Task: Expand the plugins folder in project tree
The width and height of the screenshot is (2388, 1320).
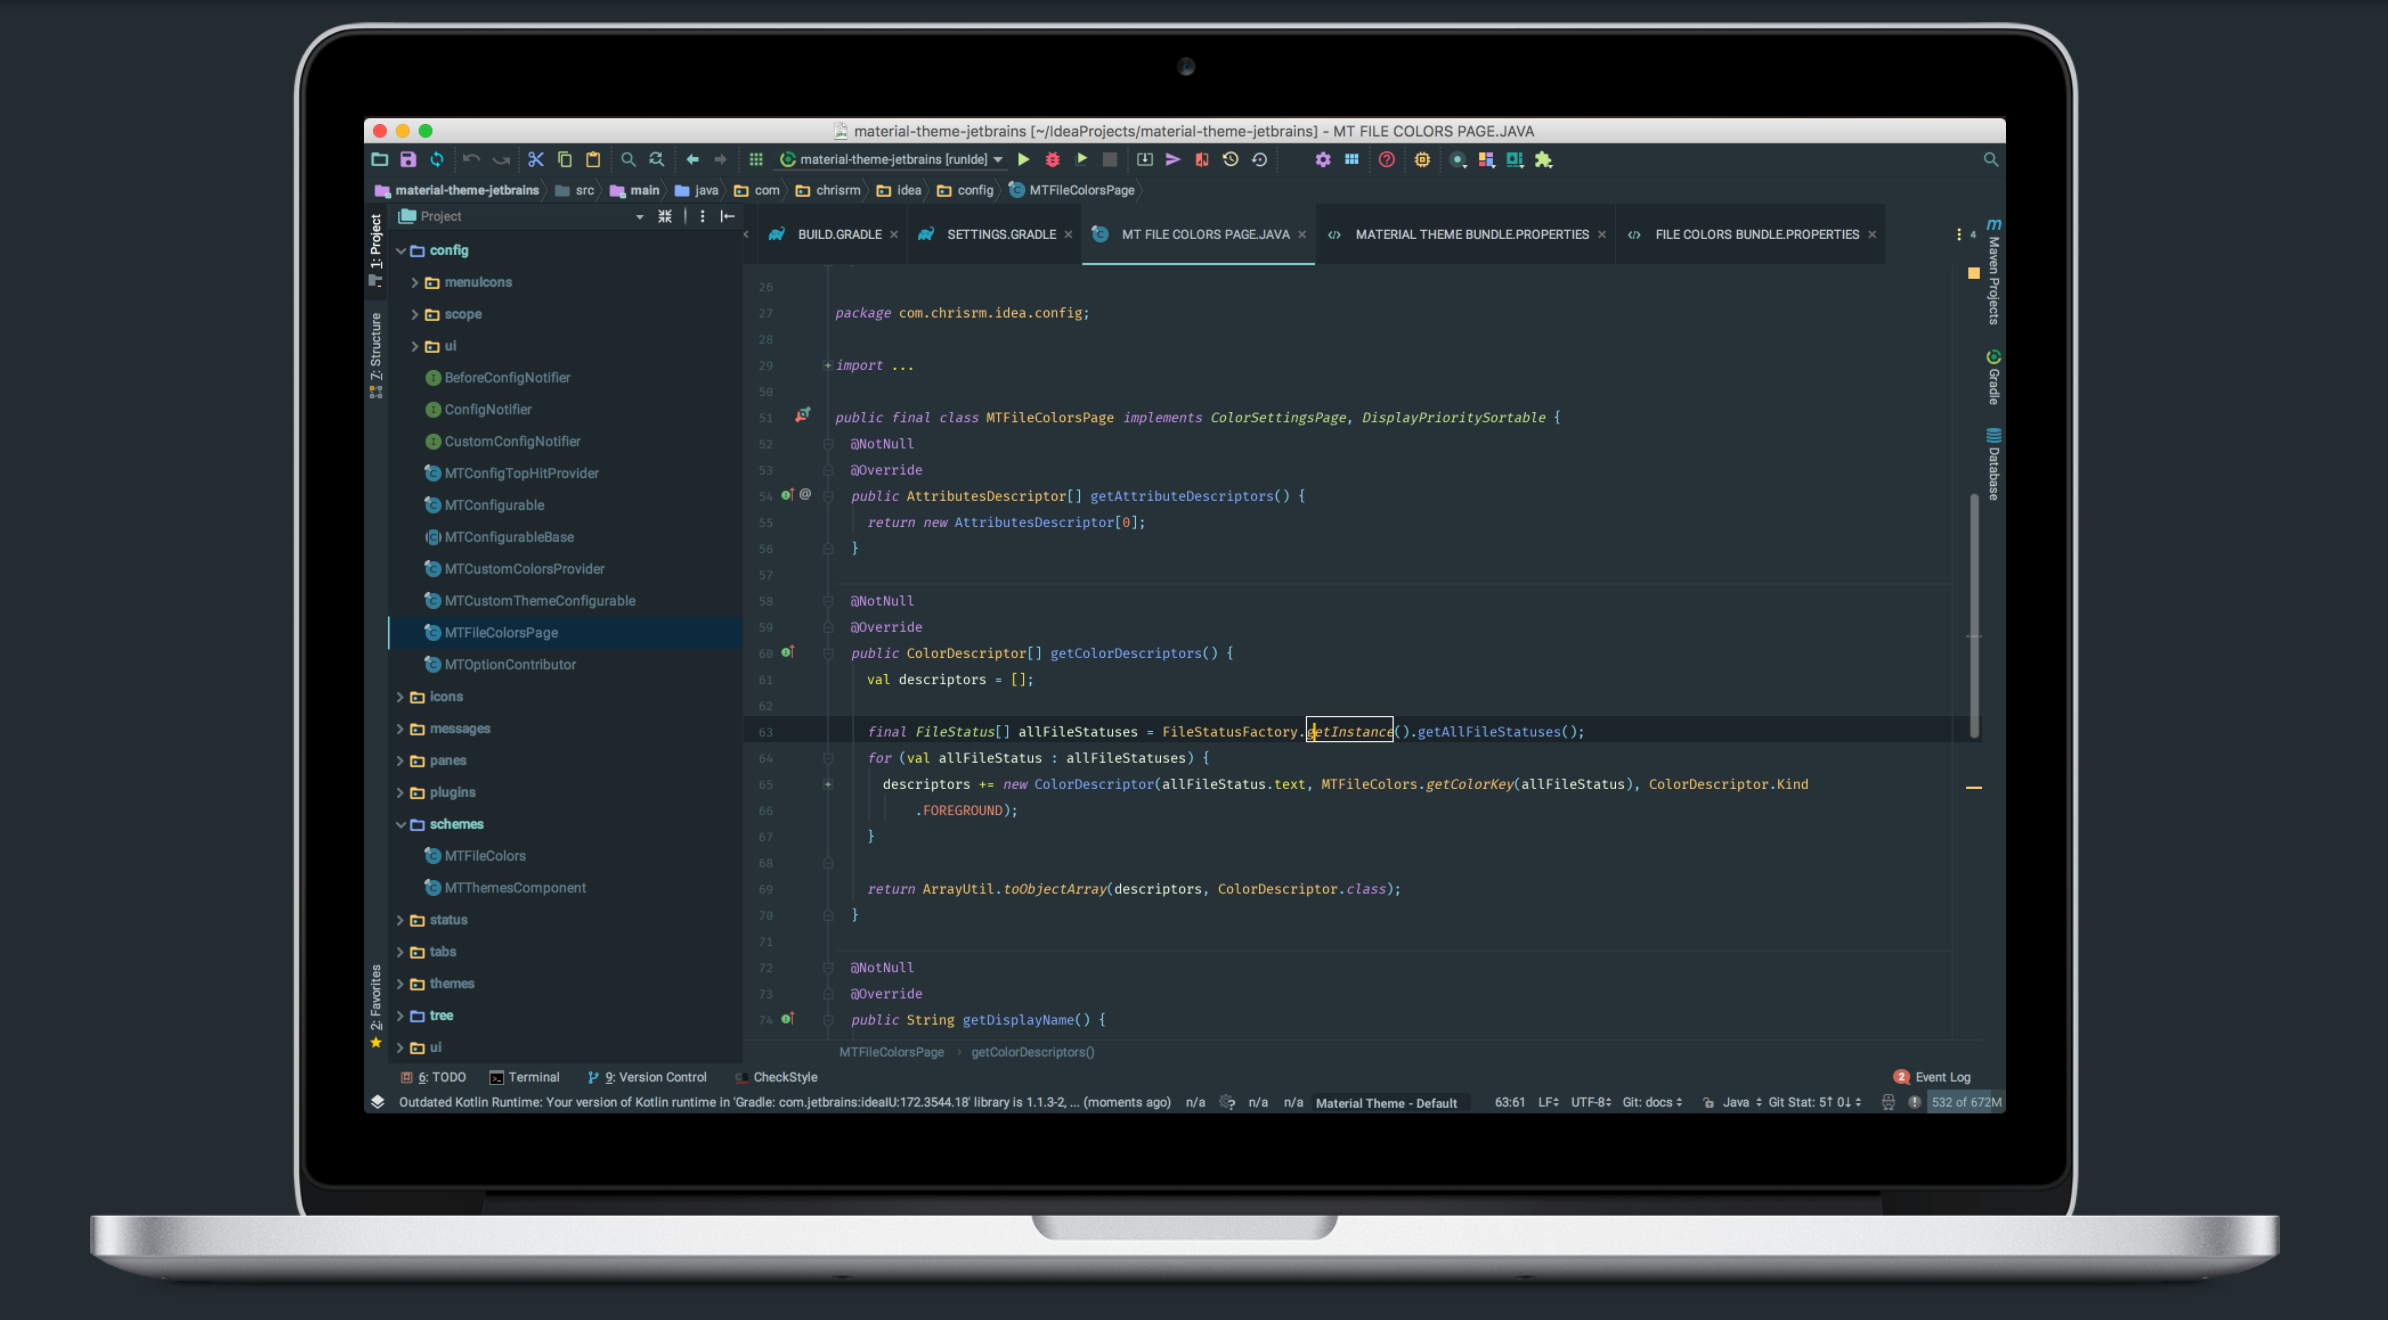Action: (x=400, y=792)
